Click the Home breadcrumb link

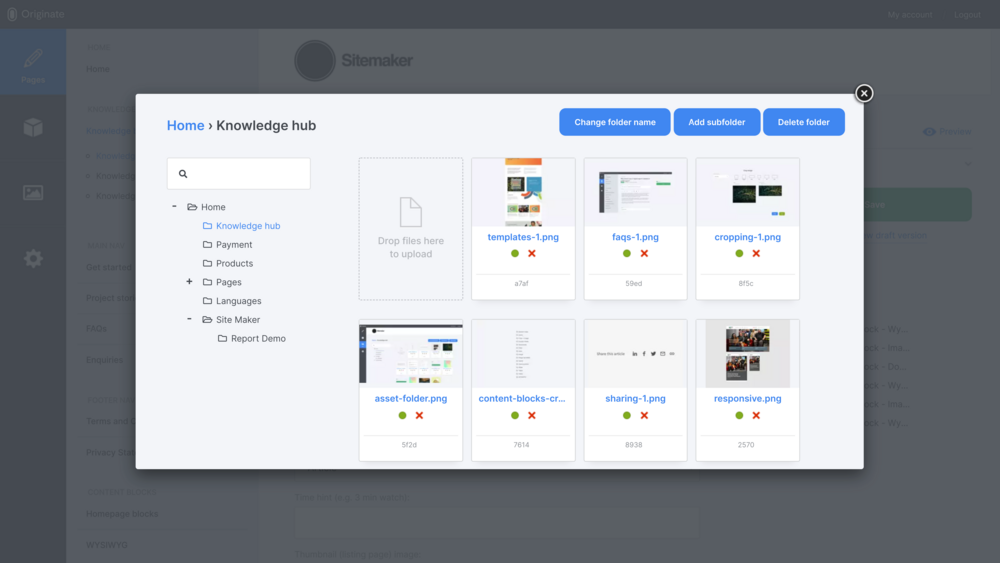[x=185, y=125]
